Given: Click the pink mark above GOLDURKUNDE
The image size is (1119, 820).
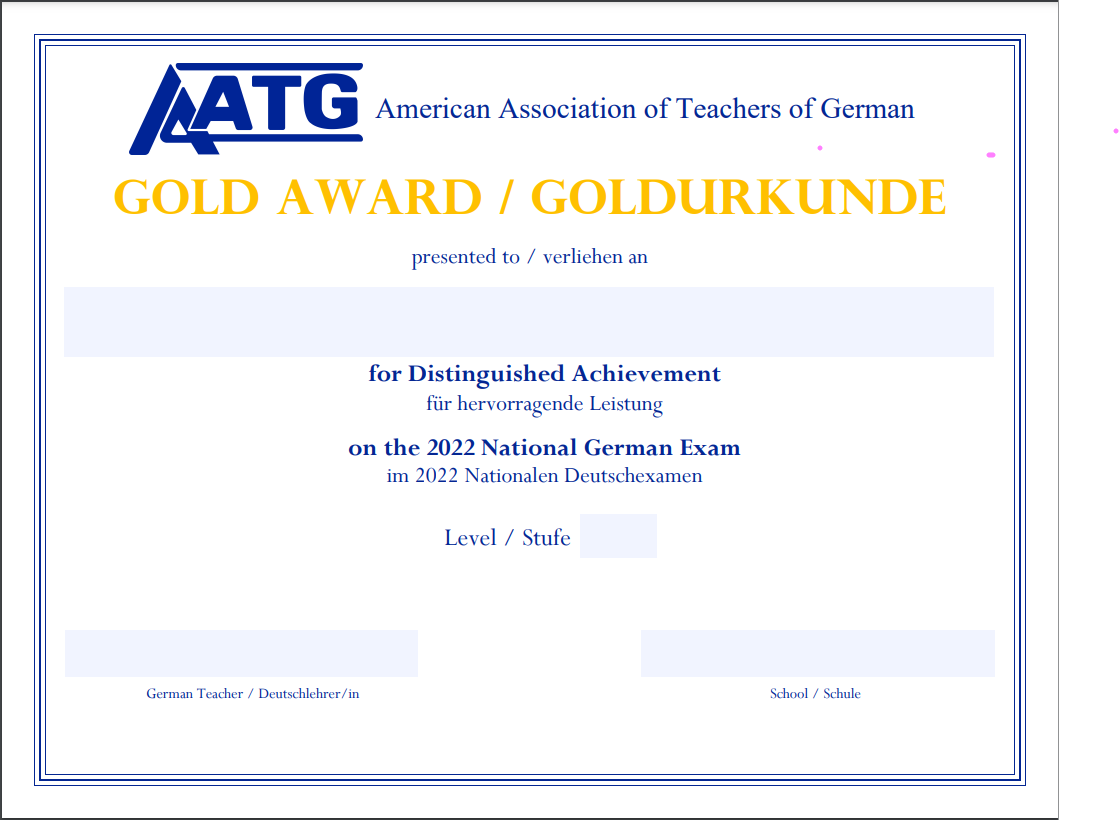Looking at the screenshot, I should click(x=820, y=147).
